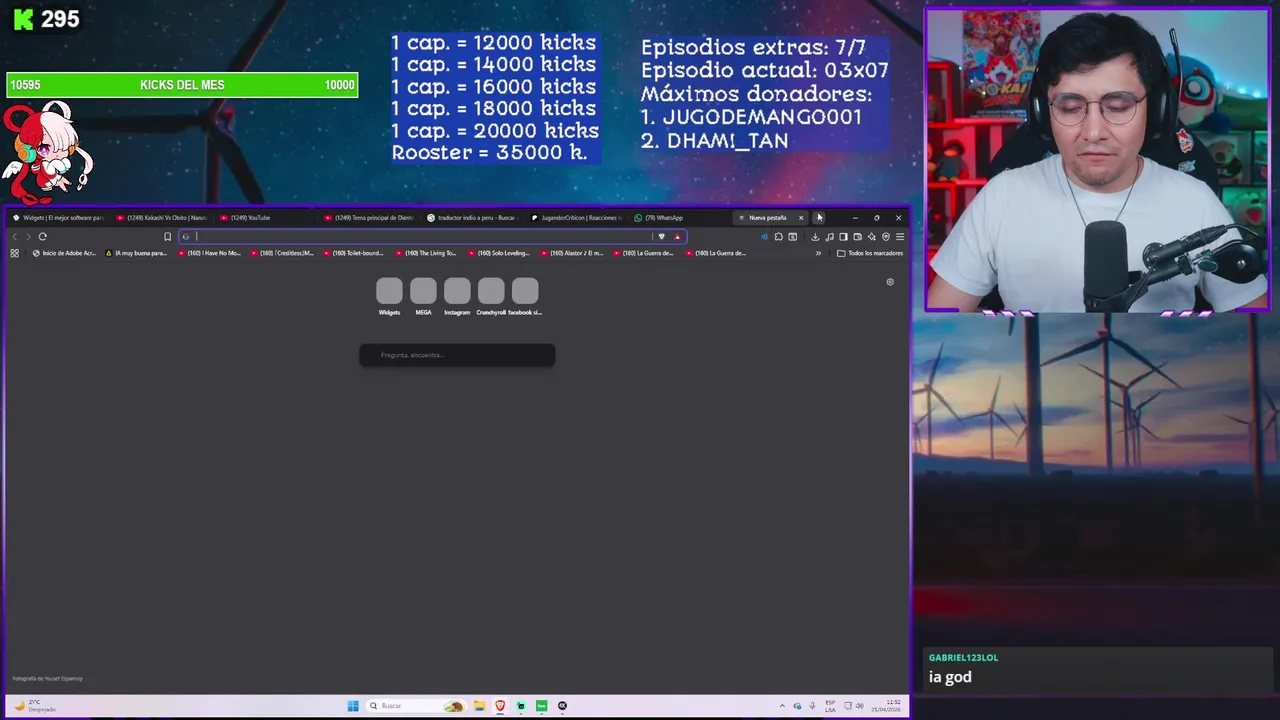
Task: Expand hidden bookmarks chevron
Action: 818,253
